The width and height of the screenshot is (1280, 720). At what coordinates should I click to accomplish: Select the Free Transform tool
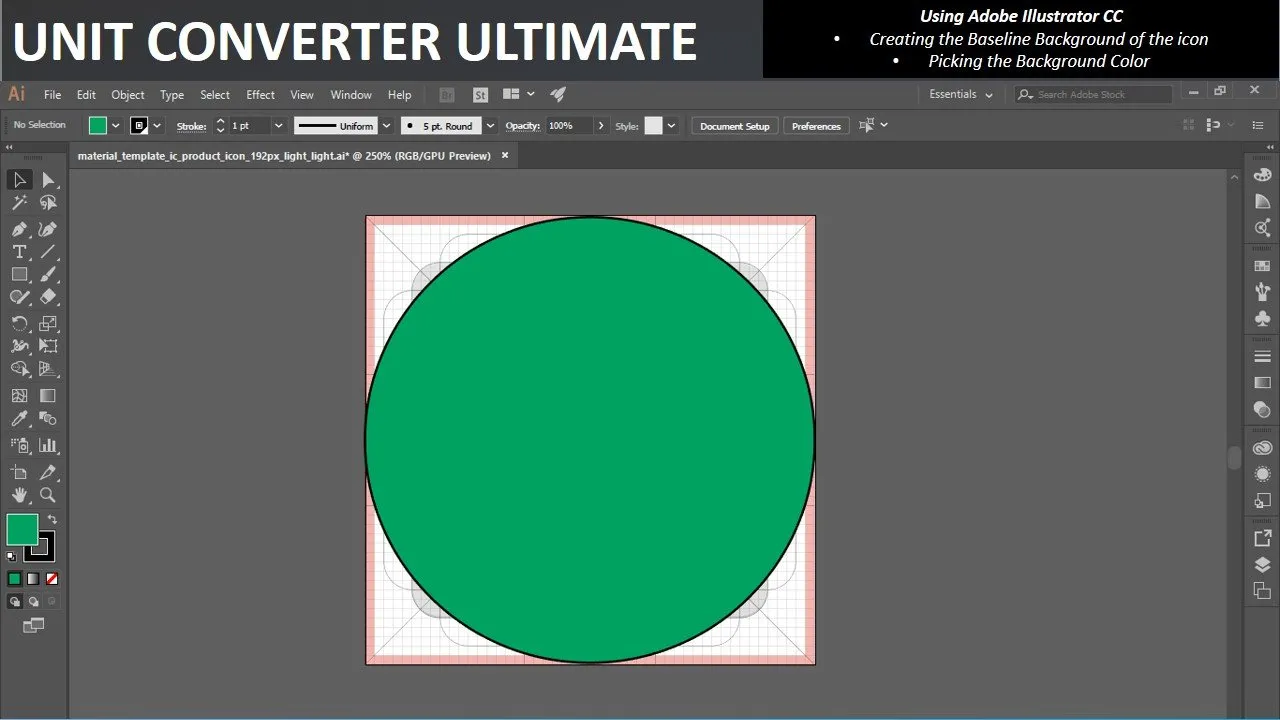47,346
